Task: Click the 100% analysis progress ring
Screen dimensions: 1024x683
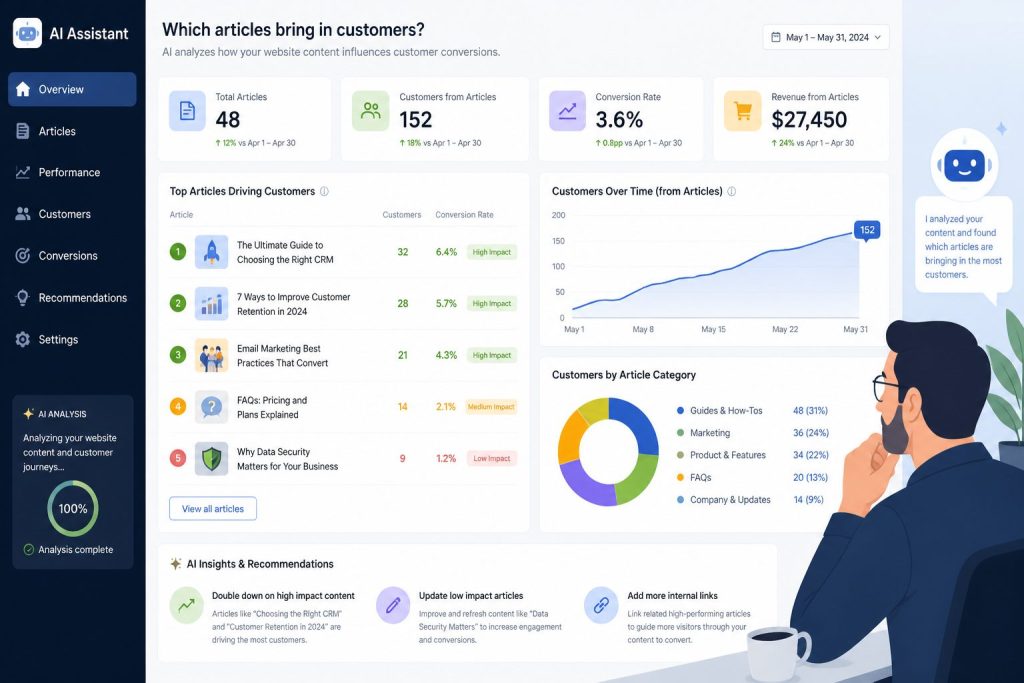Action: pyautogui.click(x=72, y=509)
